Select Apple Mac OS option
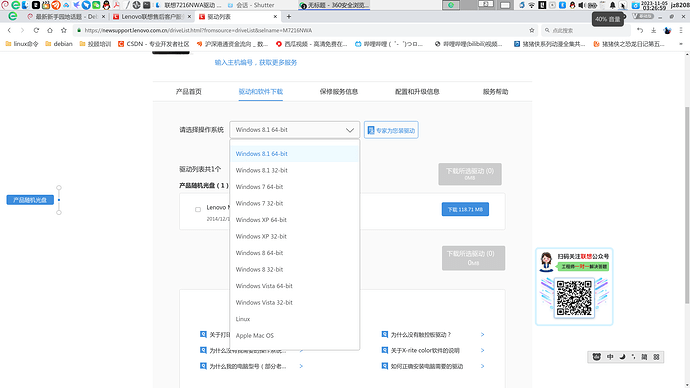The image size is (690, 388). point(294,335)
